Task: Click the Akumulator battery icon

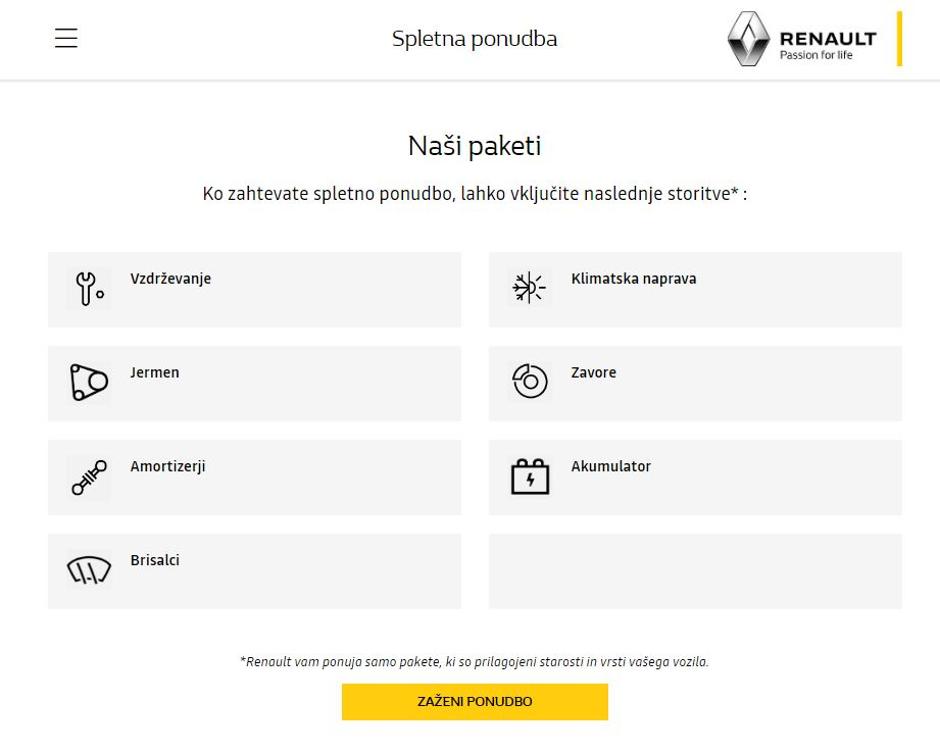Action: click(x=529, y=476)
